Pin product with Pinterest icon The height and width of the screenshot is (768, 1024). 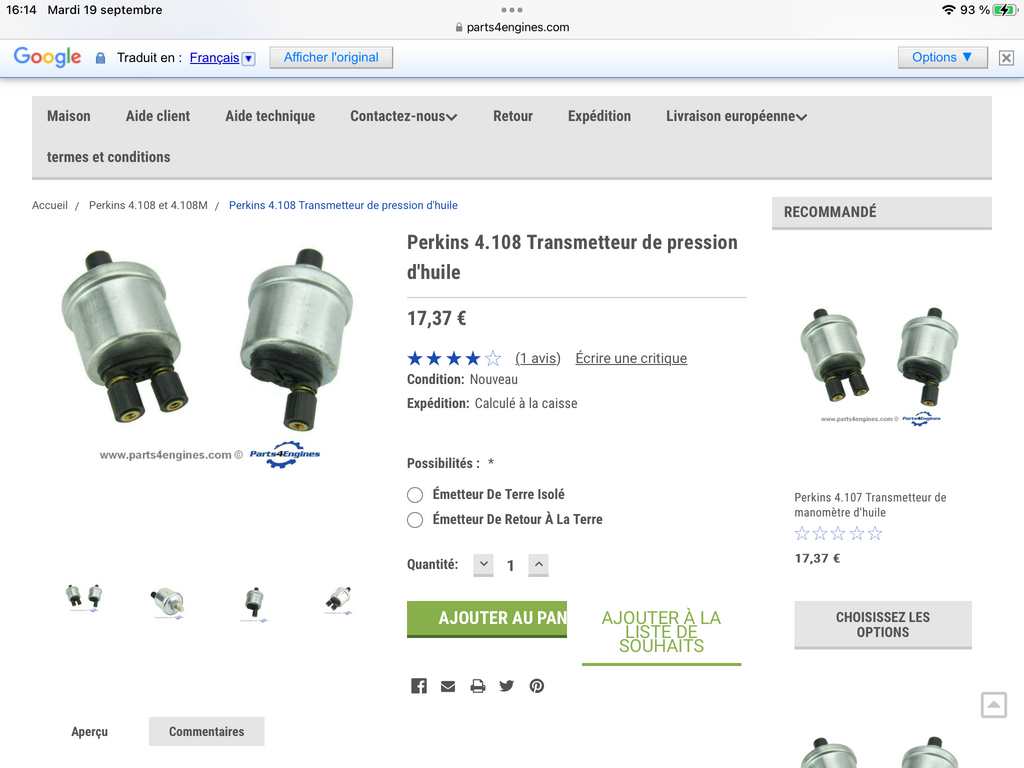click(x=537, y=686)
